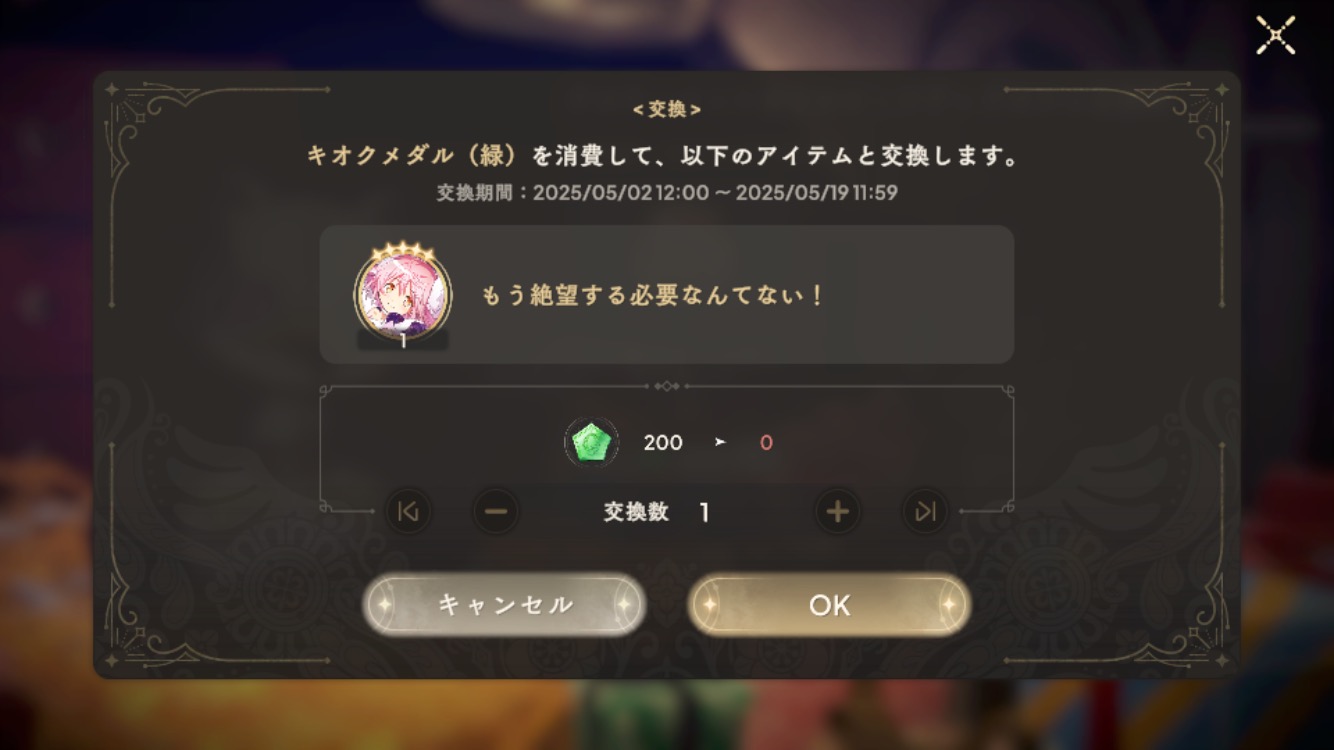Tap the 交換数 label
The width and height of the screenshot is (1334, 750).
pyautogui.click(x=636, y=512)
